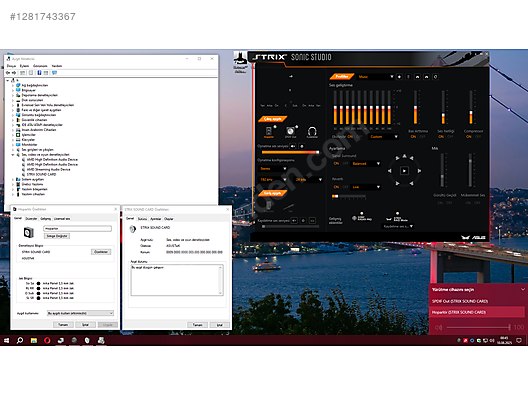Switch to Sürücü tab in STRIX SOUND CARD properties
Screen dimensions: 528x396
tap(142, 219)
